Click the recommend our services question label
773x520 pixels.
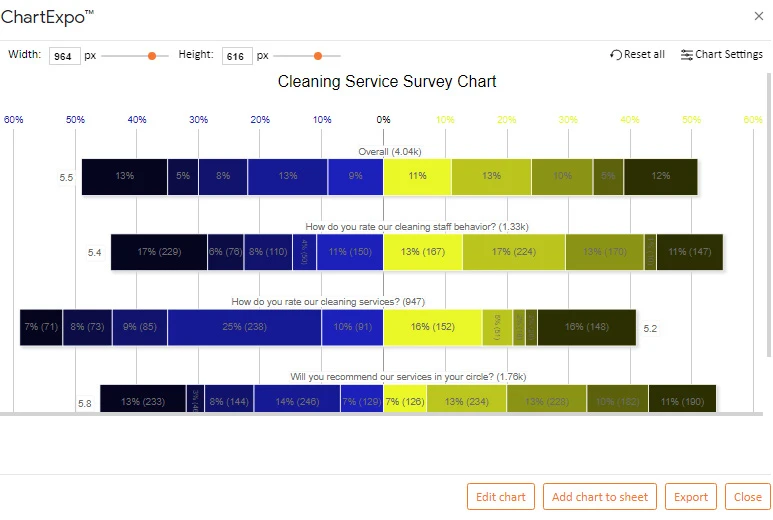tap(408, 377)
